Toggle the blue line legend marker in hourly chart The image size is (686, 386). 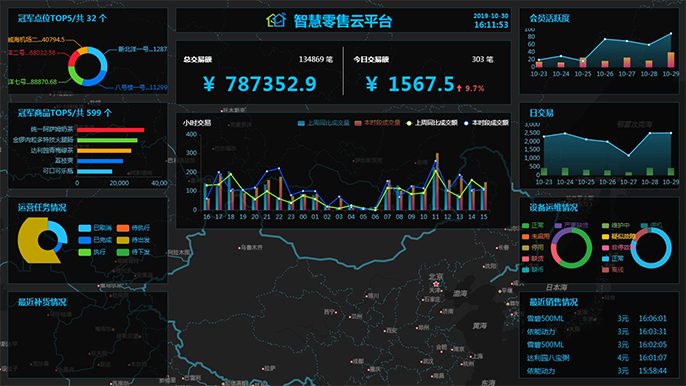466,123
